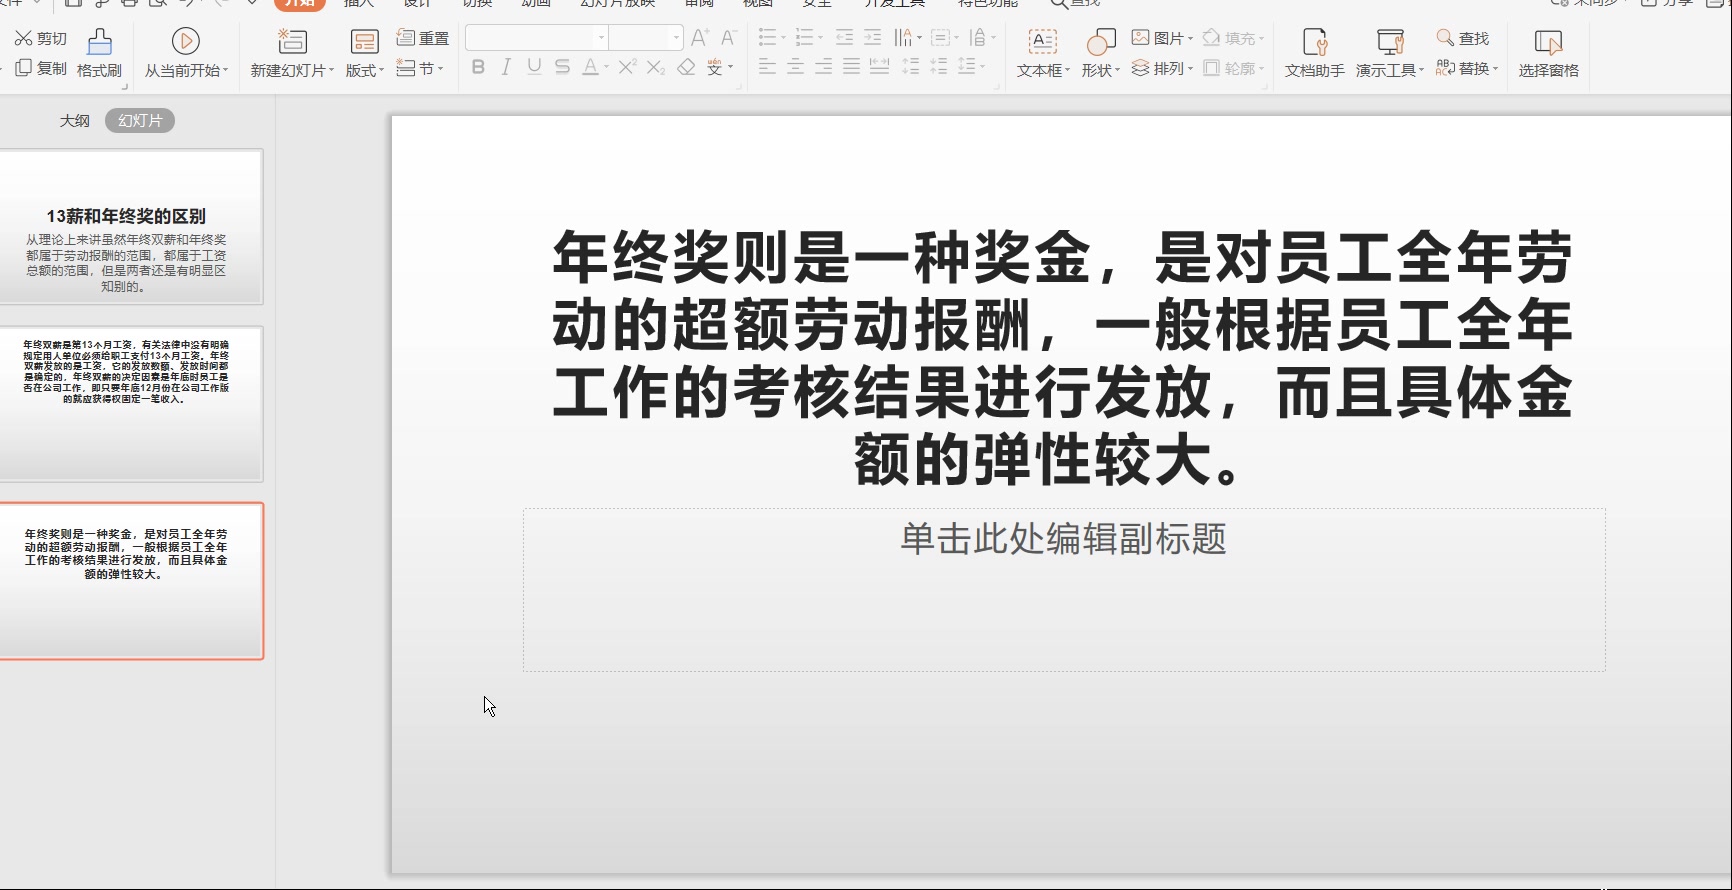Switch to the 幻灯片 slides tab

pos(140,120)
